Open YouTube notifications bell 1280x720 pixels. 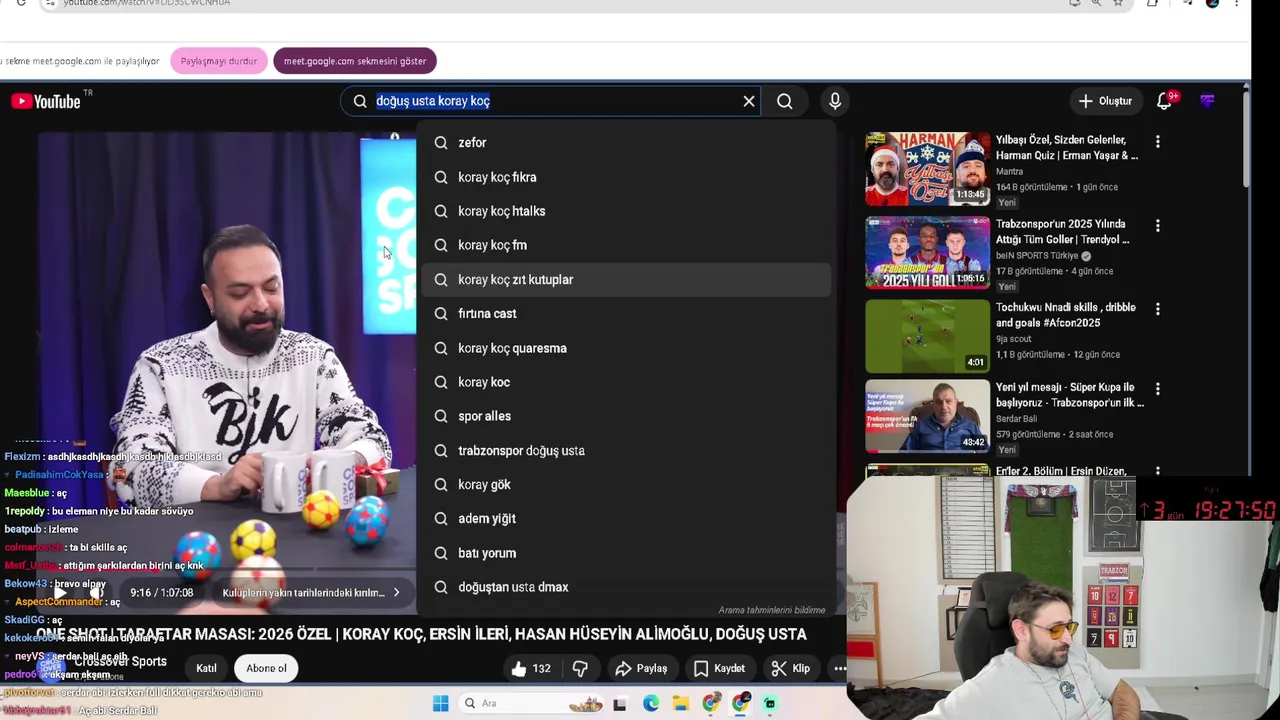click(1164, 101)
